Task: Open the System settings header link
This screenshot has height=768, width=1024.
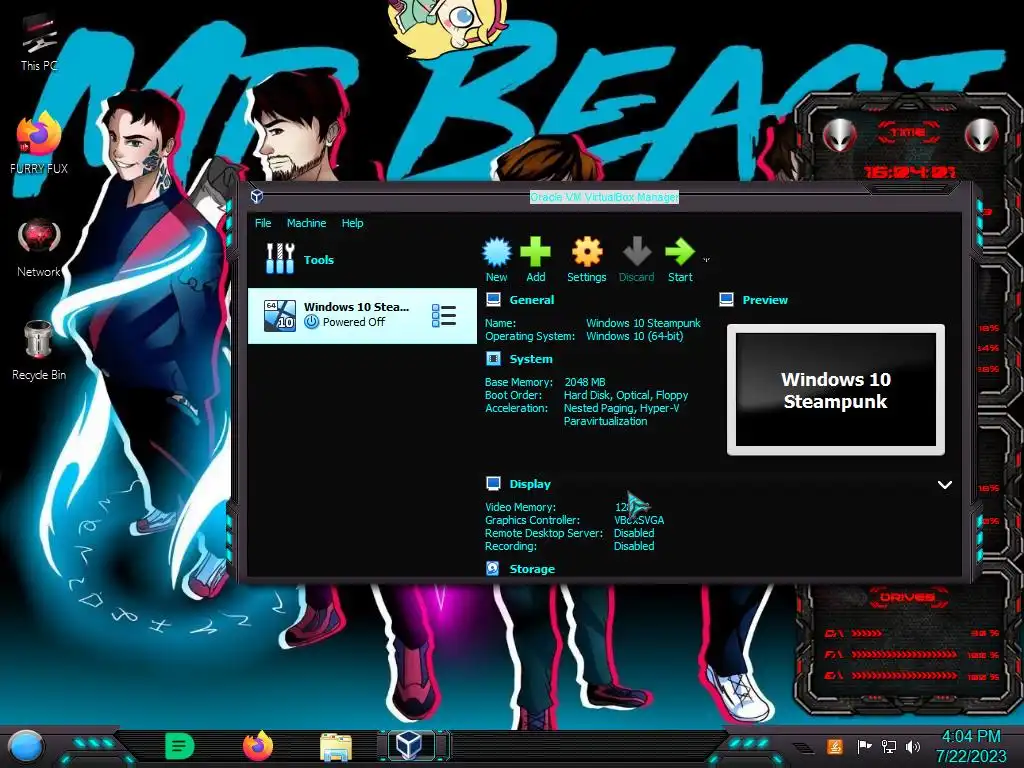Action: (x=531, y=359)
